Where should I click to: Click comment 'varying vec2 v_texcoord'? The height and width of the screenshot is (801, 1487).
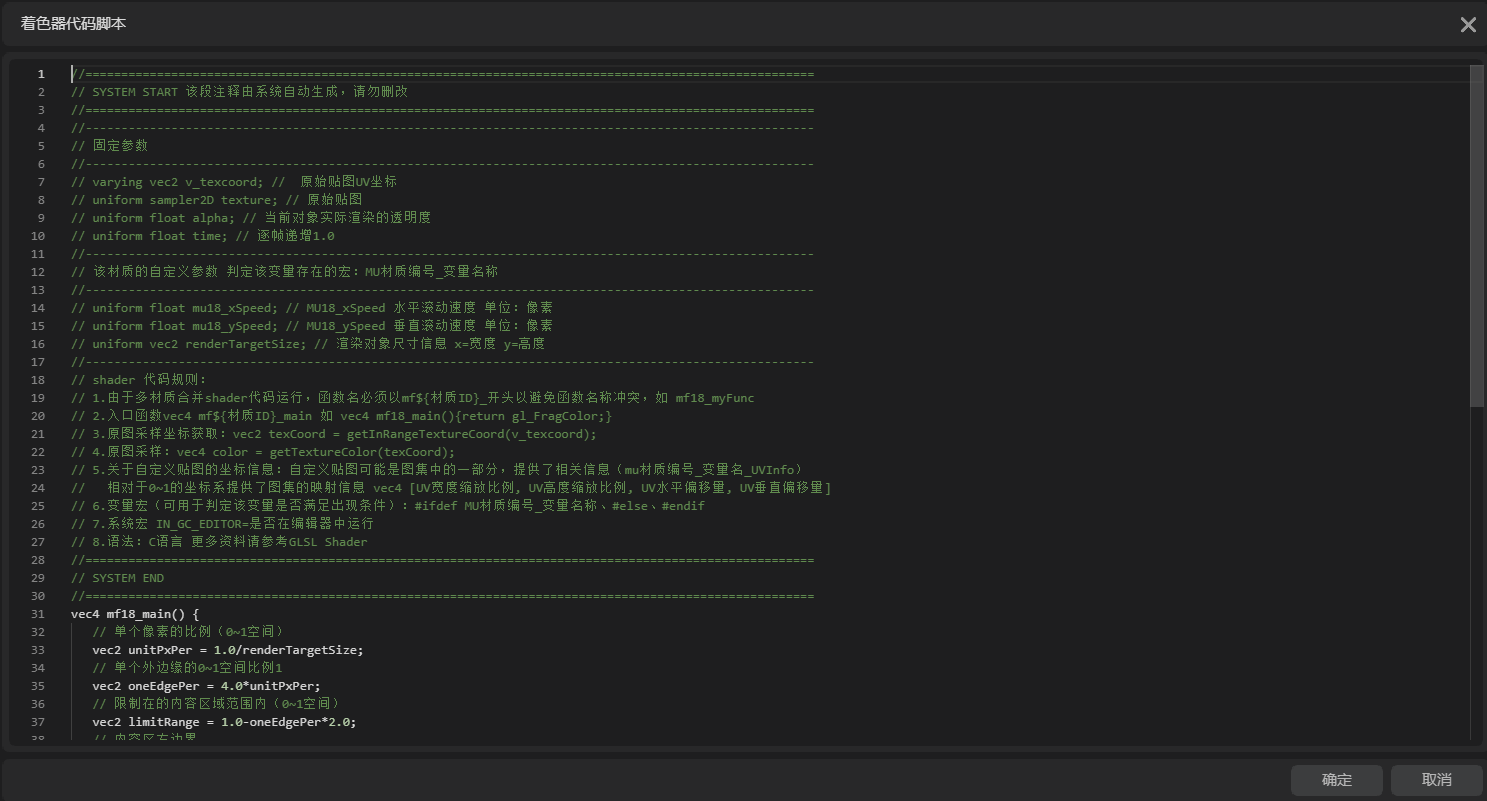(234, 182)
